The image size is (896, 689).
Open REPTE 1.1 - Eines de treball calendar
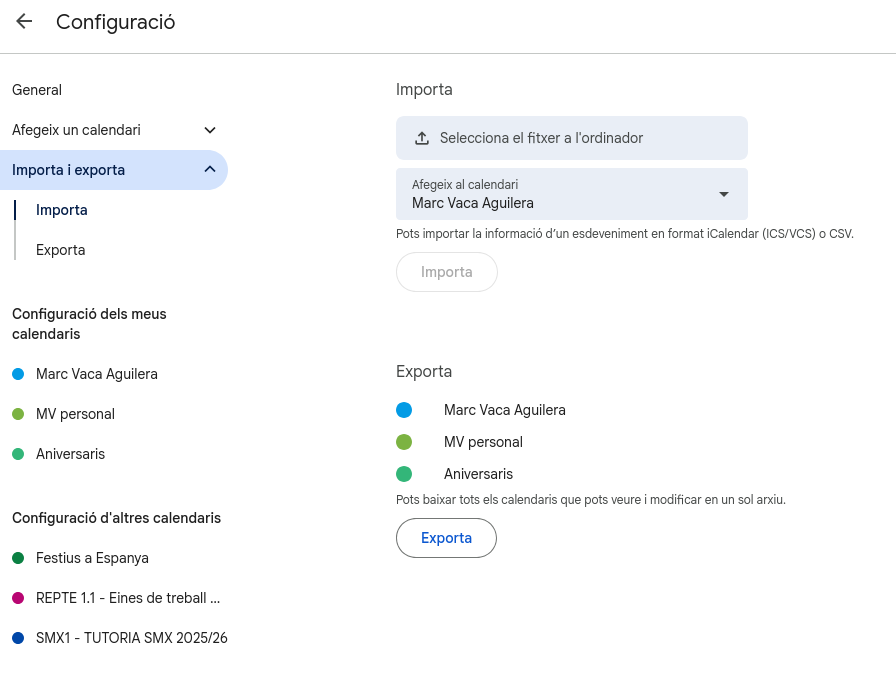coord(127,598)
